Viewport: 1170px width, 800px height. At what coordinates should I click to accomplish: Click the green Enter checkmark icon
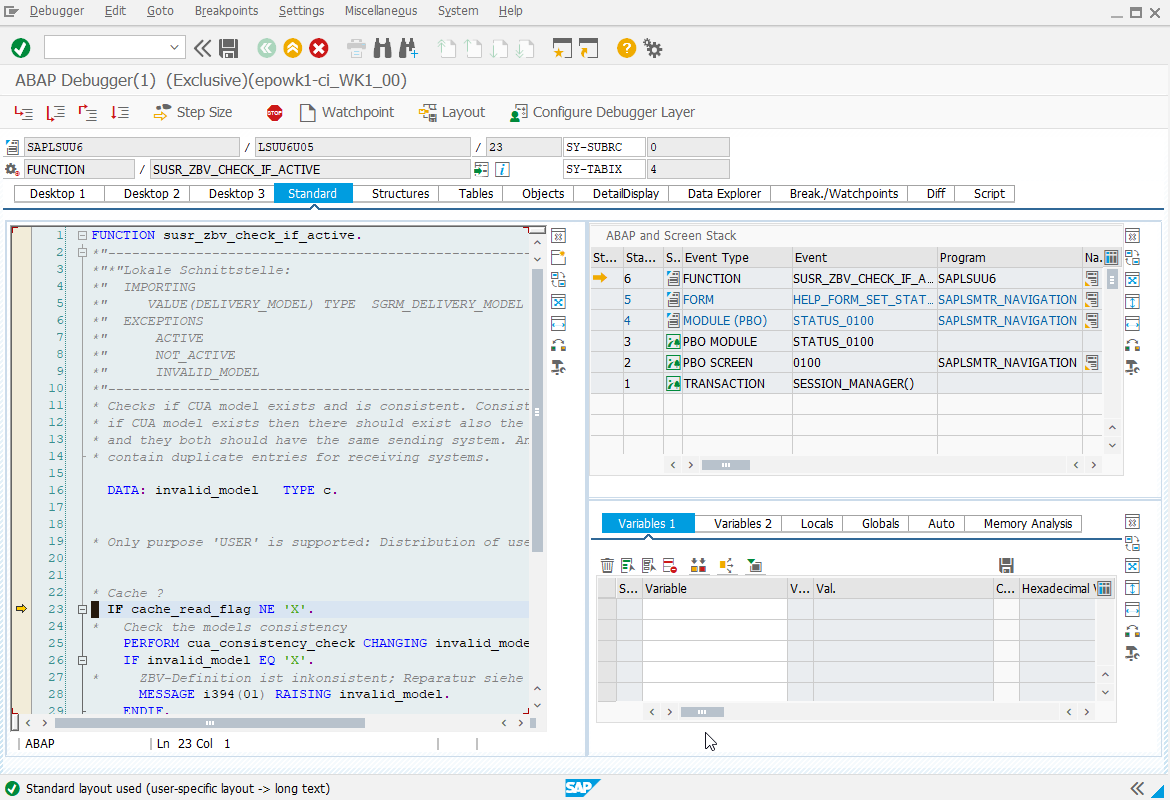tap(21, 49)
